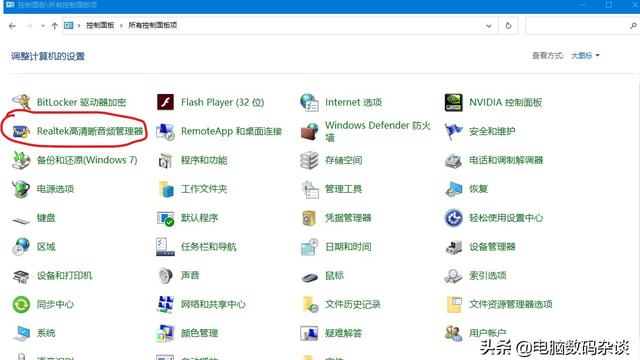Click the 用户帐户 people icon
This screenshot has width=640, height=360.
pos(453,333)
